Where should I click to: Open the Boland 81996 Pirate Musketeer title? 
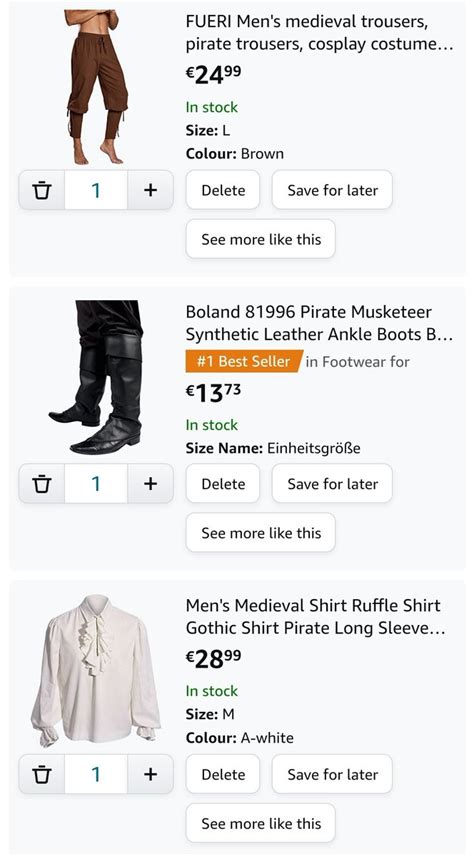(319, 323)
